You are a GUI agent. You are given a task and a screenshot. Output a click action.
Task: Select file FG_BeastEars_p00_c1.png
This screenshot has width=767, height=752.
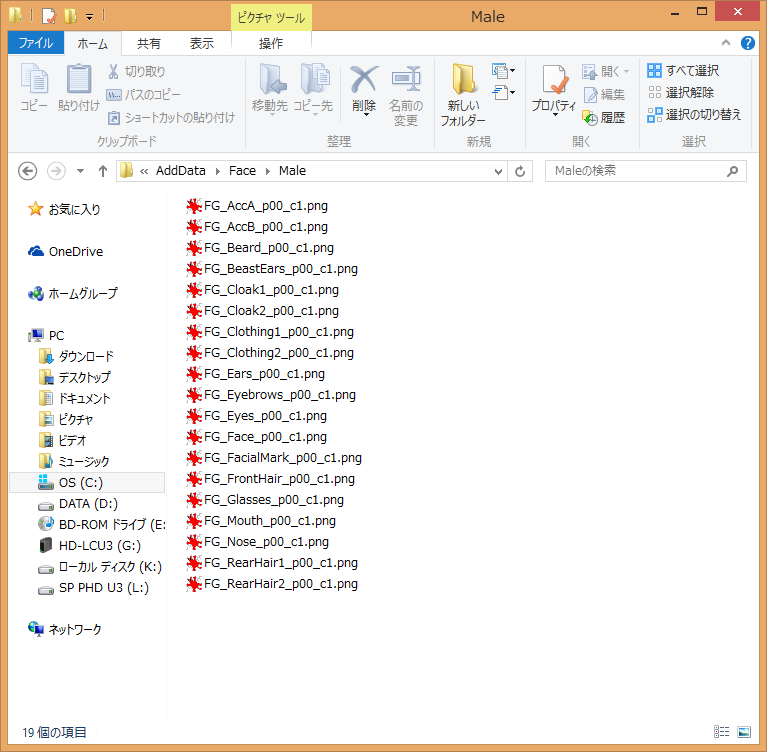pyautogui.click(x=272, y=269)
